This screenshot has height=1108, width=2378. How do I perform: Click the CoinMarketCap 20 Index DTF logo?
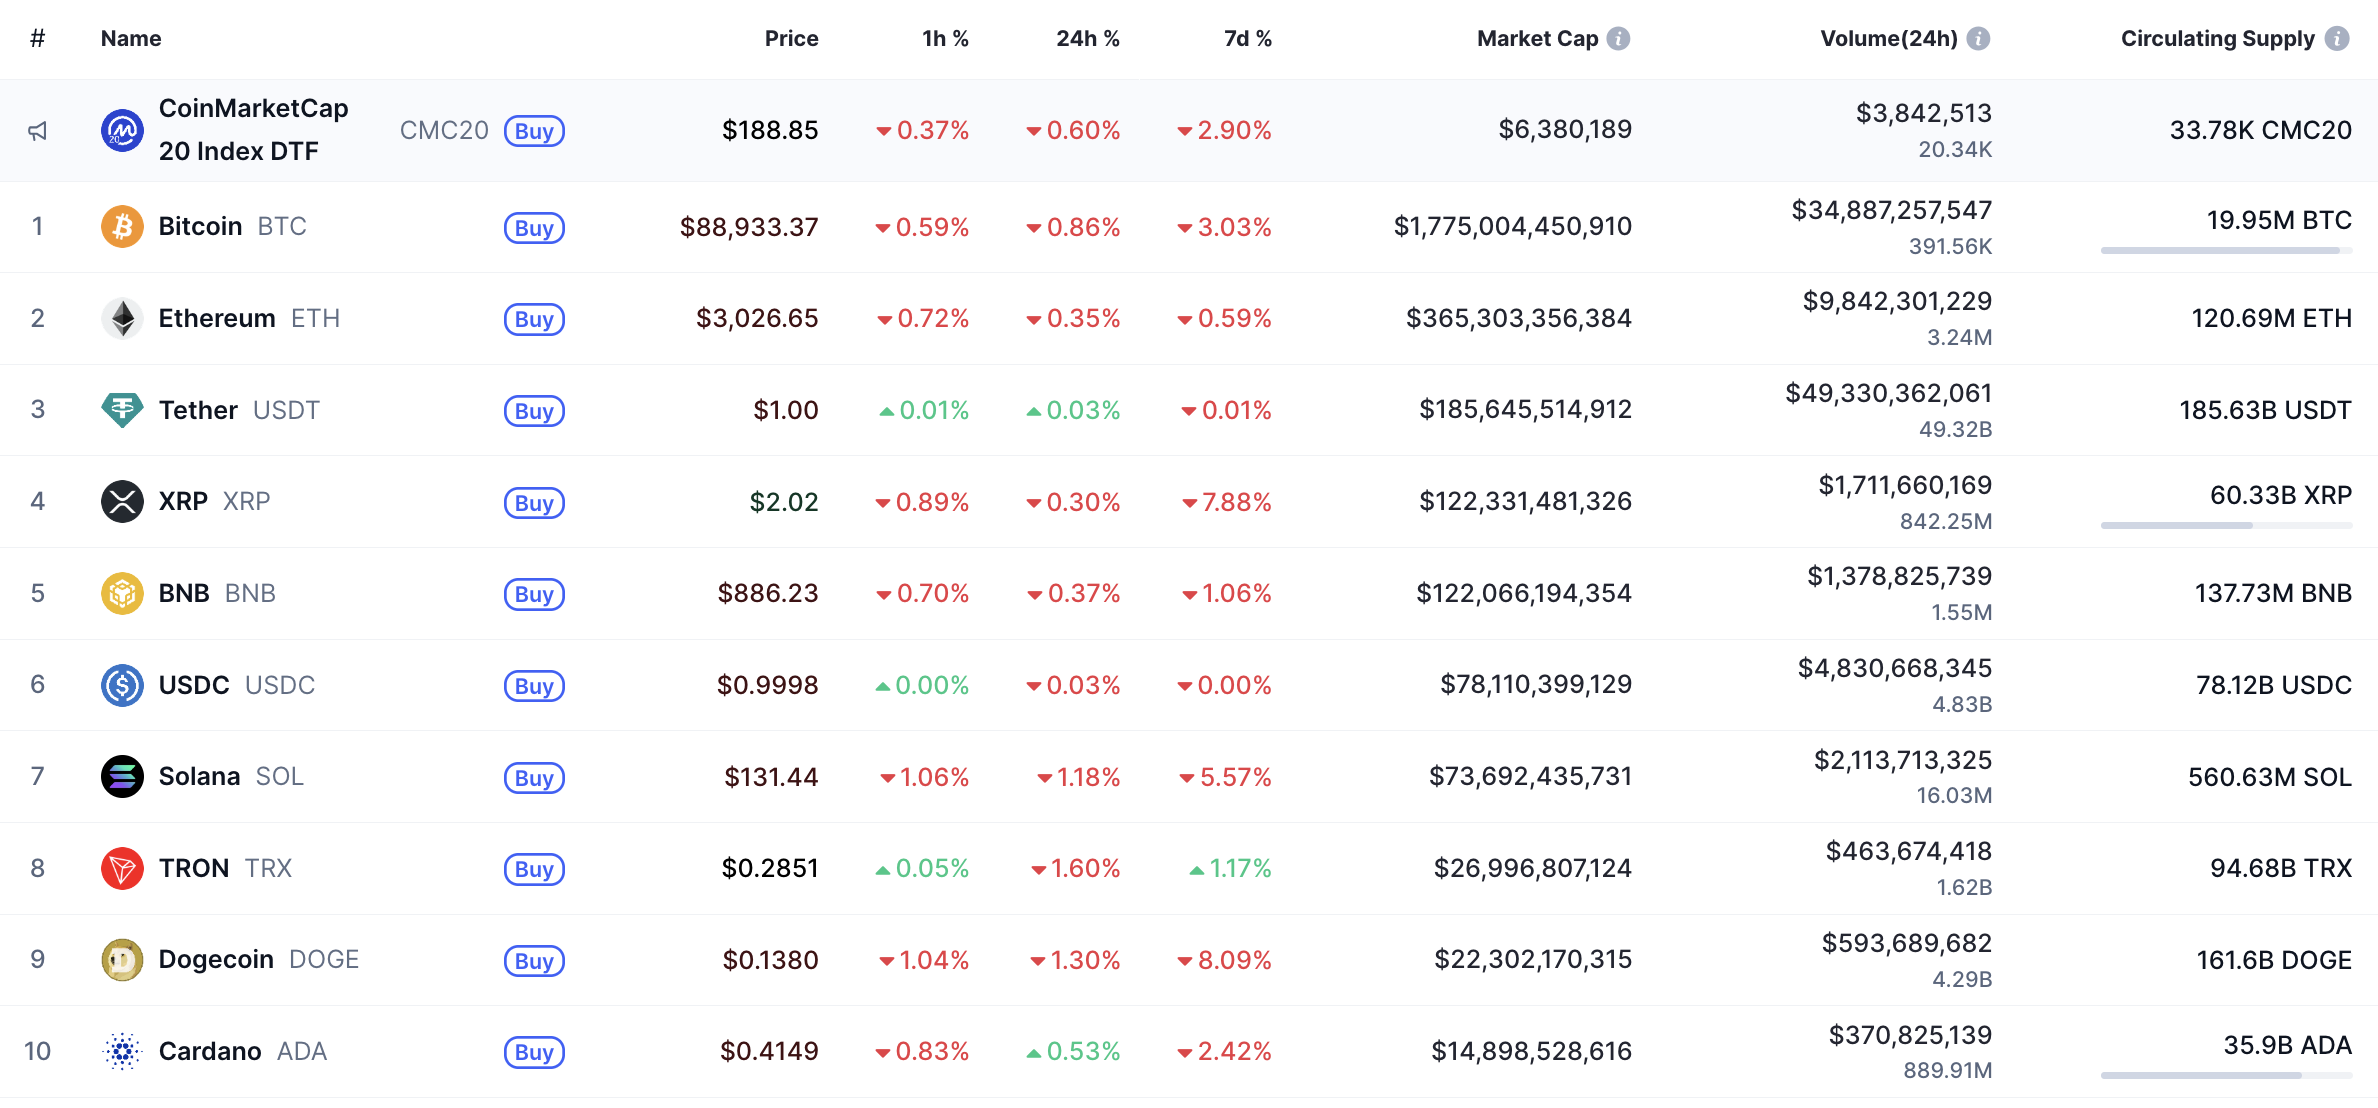[122, 130]
